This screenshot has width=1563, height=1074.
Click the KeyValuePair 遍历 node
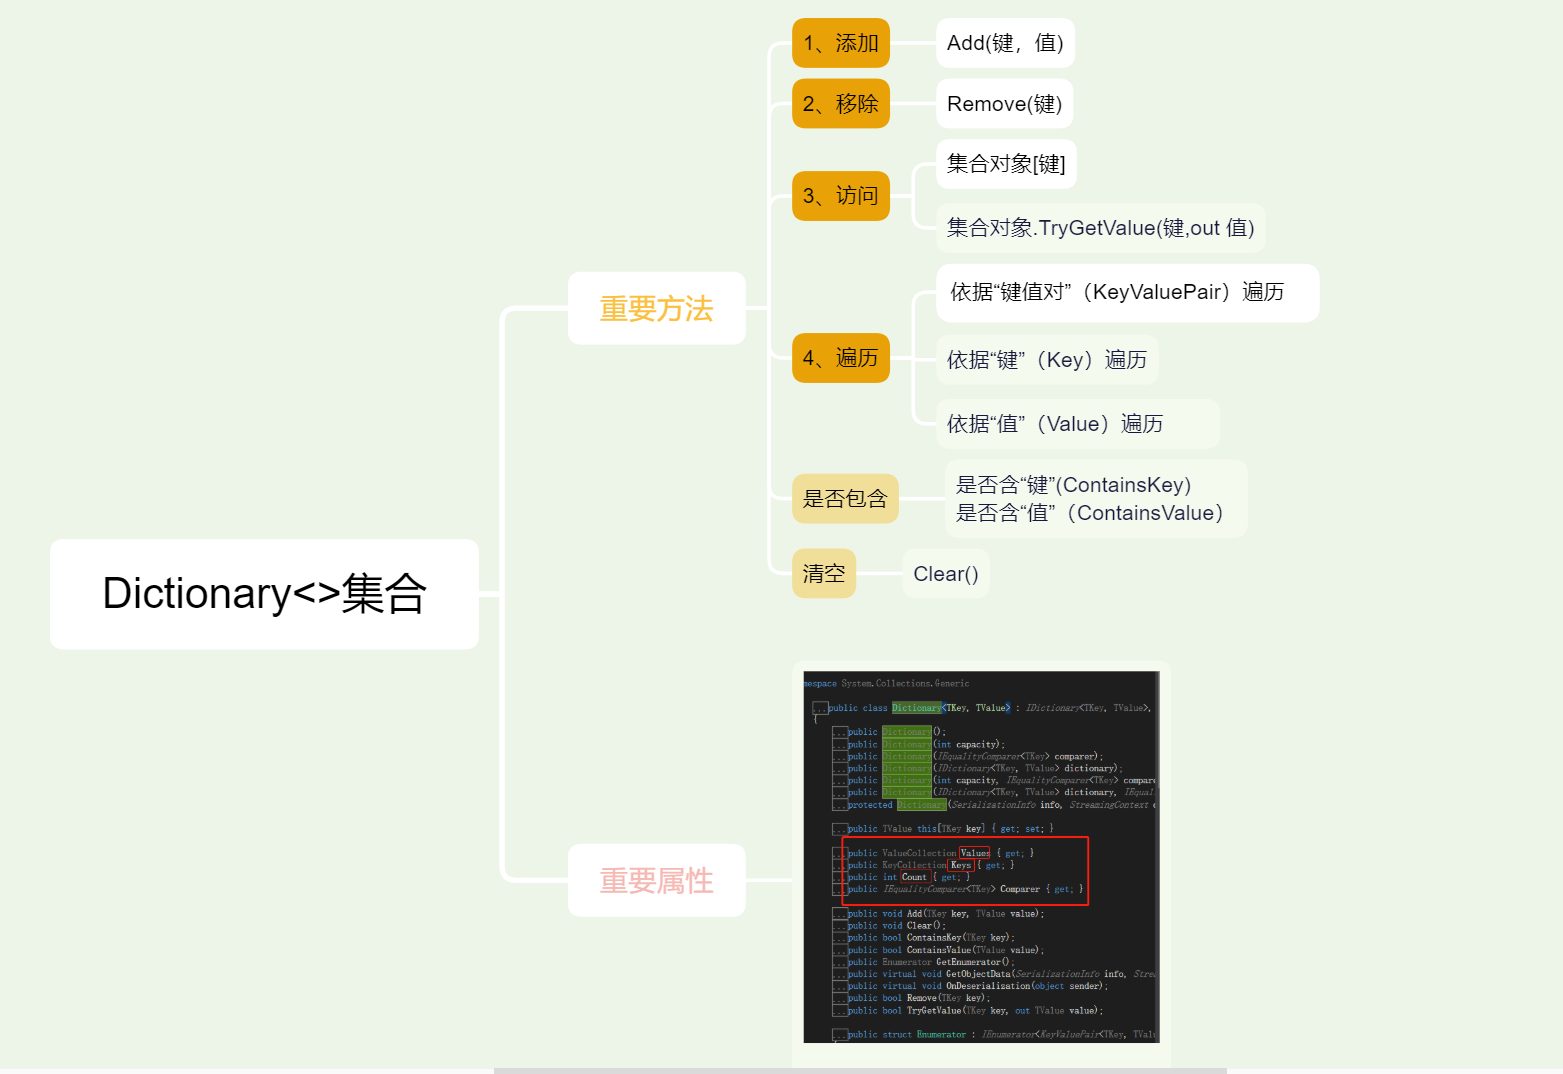(x=1128, y=293)
